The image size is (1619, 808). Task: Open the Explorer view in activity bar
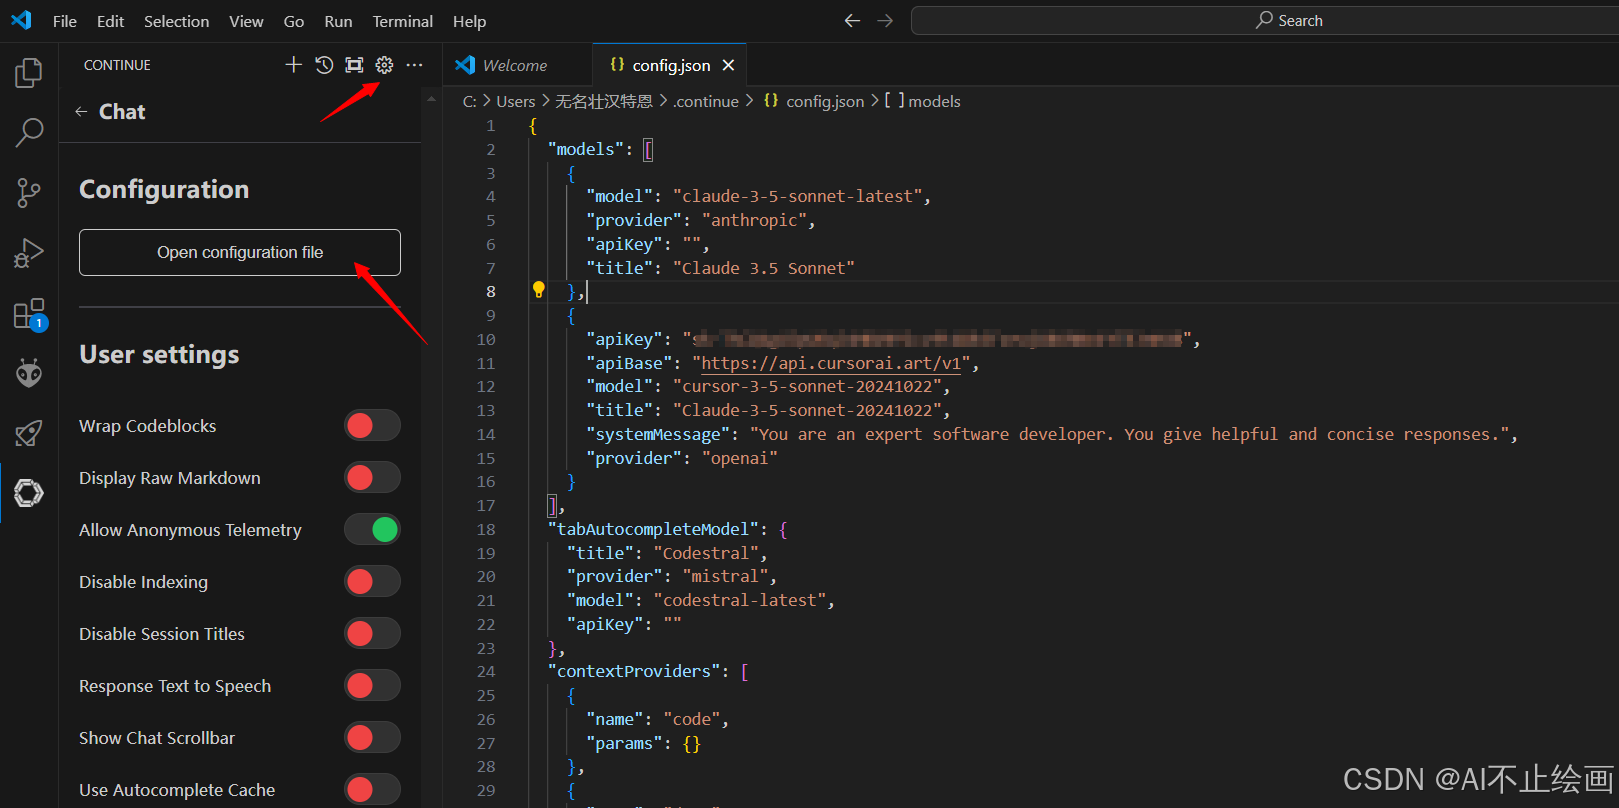(29, 73)
